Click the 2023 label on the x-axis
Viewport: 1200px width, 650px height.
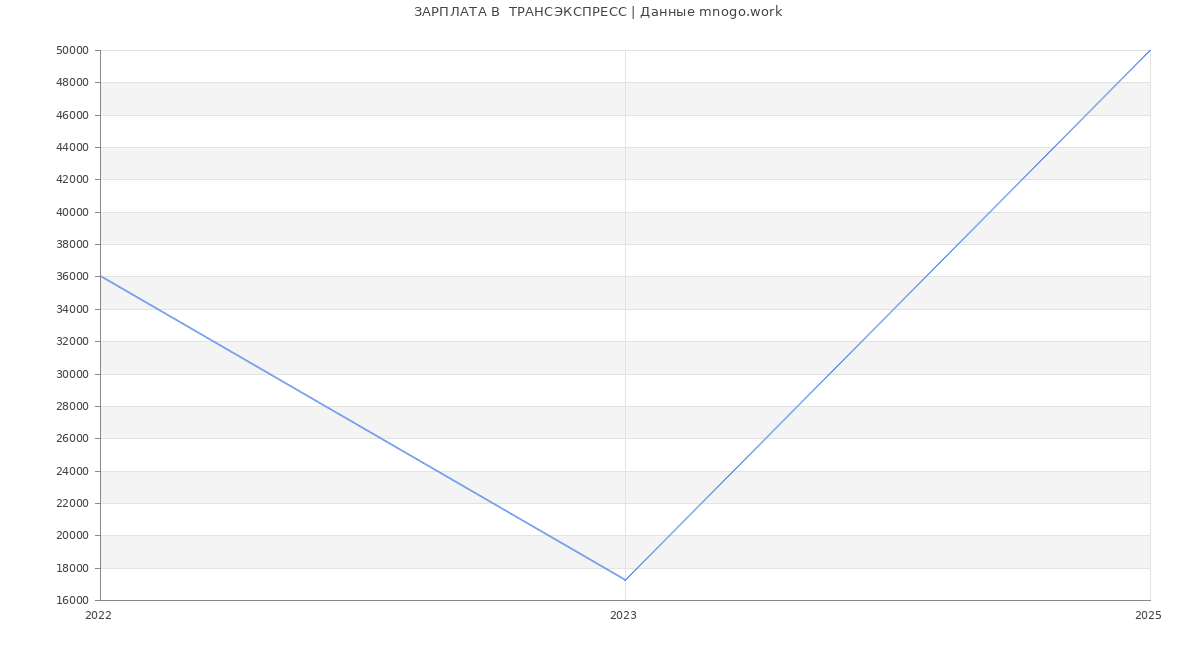click(623, 616)
